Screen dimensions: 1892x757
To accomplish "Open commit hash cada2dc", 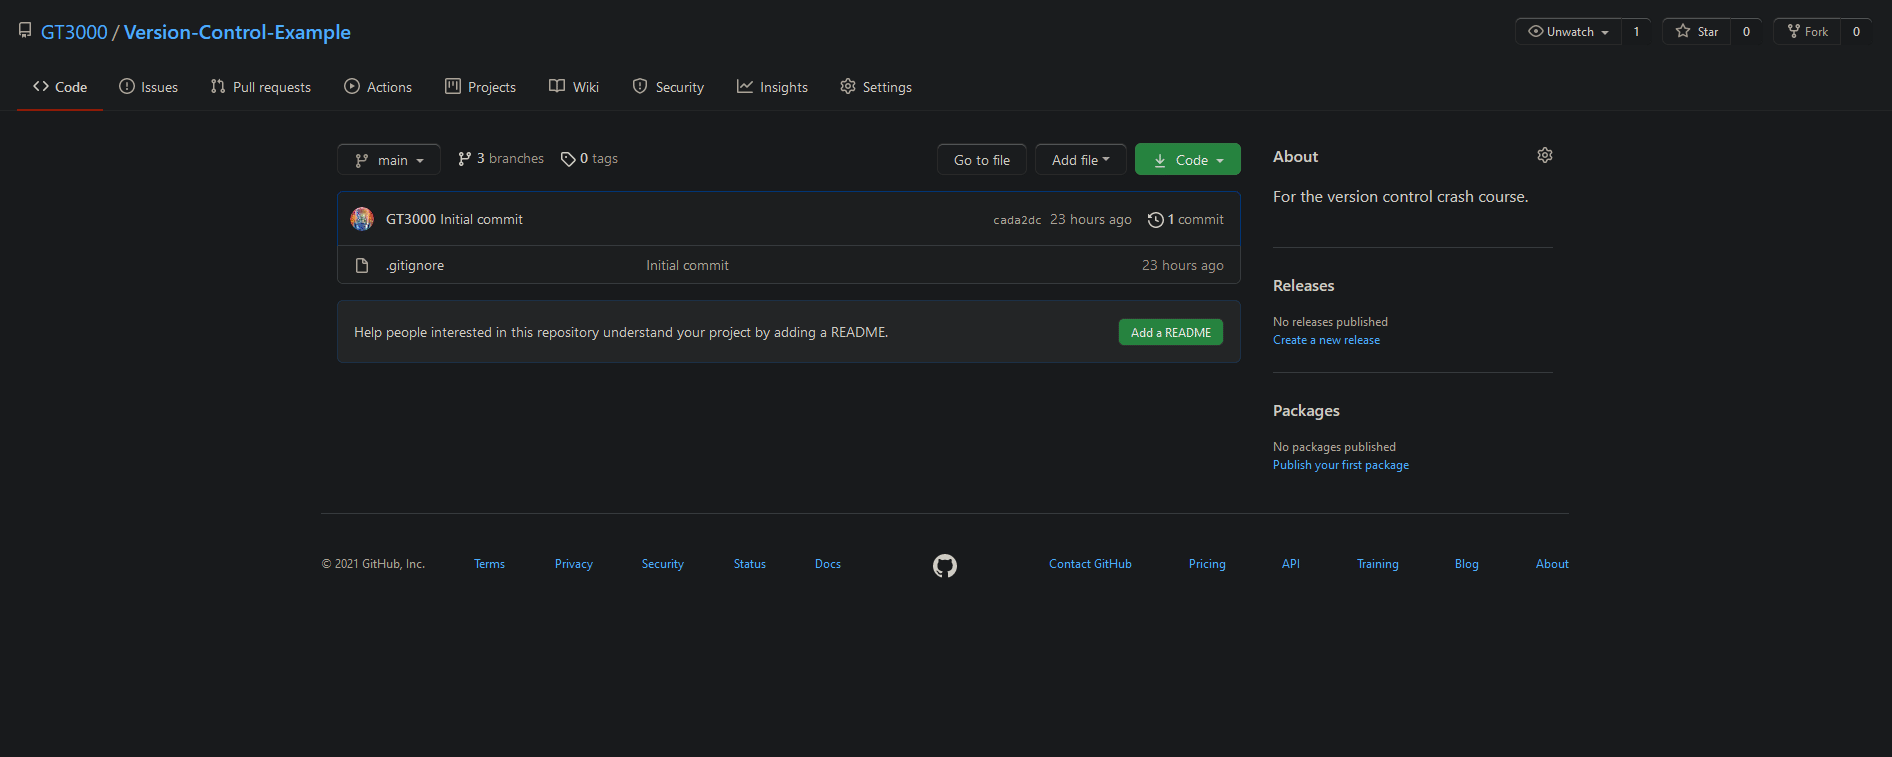I will coord(1017,220).
